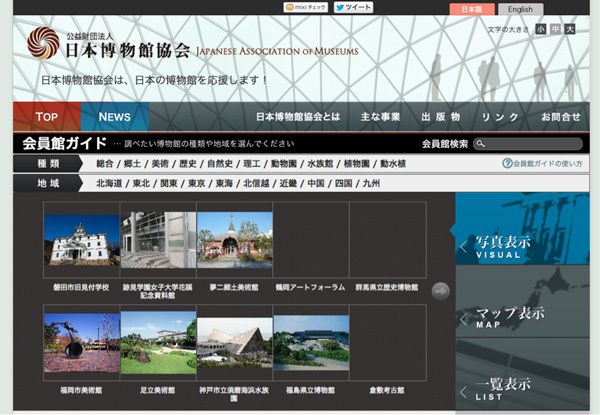Filter by type 水族館

320,164
